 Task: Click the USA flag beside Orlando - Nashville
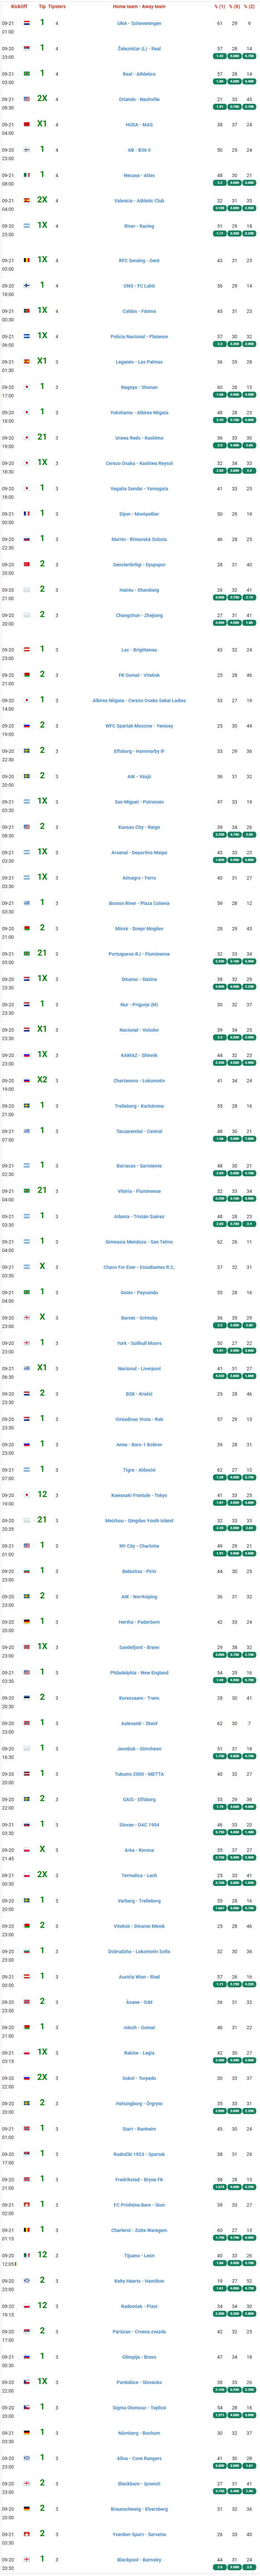(x=27, y=98)
